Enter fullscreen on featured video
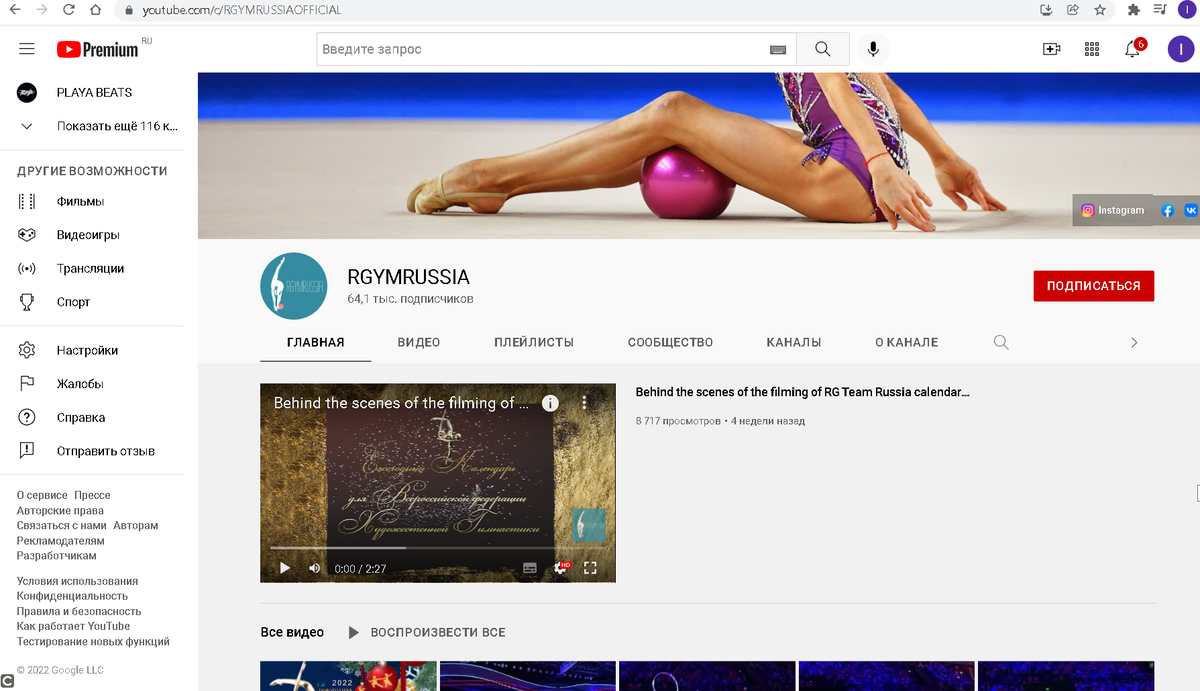 (x=590, y=568)
